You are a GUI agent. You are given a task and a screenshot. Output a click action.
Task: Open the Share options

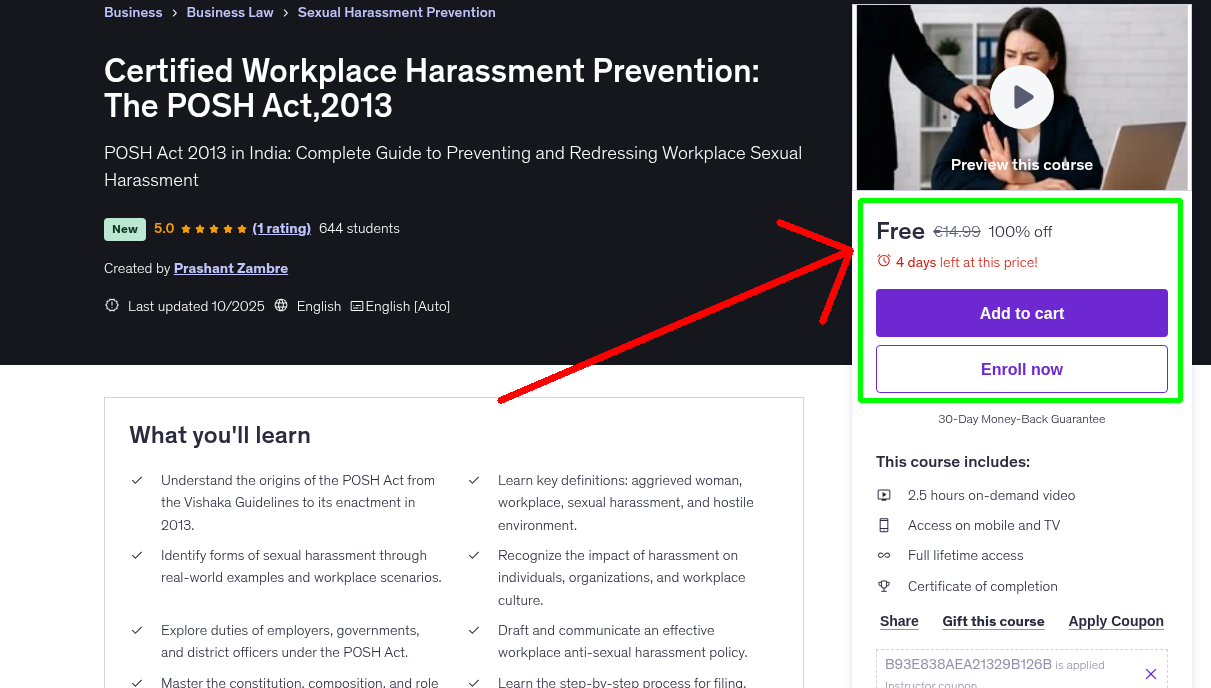[898, 620]
